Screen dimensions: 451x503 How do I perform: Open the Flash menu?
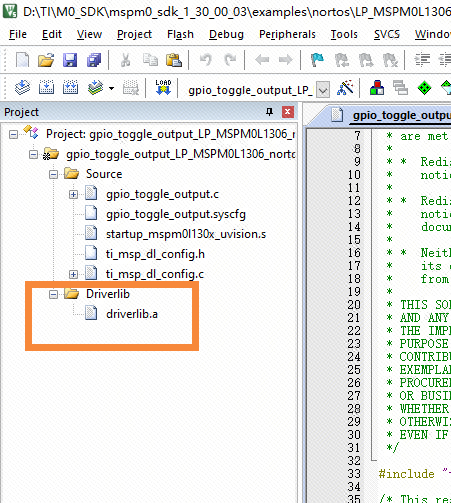pyautogui.click(x=180, y=34)
